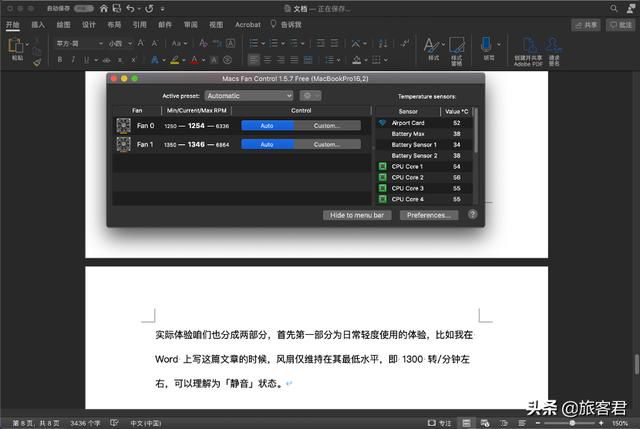Click the Comments button in Word
Screen dimensions: 640x429
[x=620, y=25]
